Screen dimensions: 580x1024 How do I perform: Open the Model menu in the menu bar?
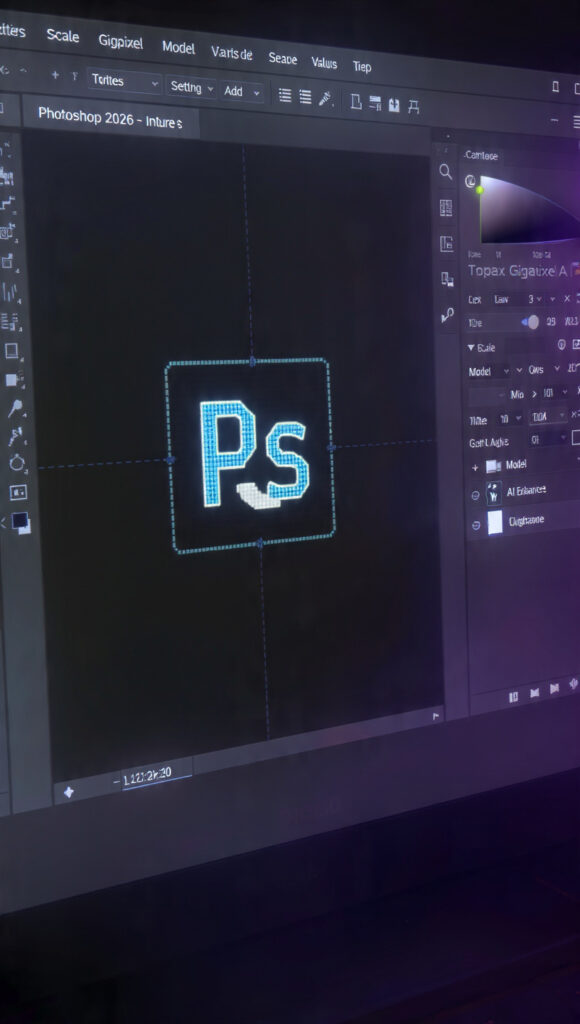(178, 47)
